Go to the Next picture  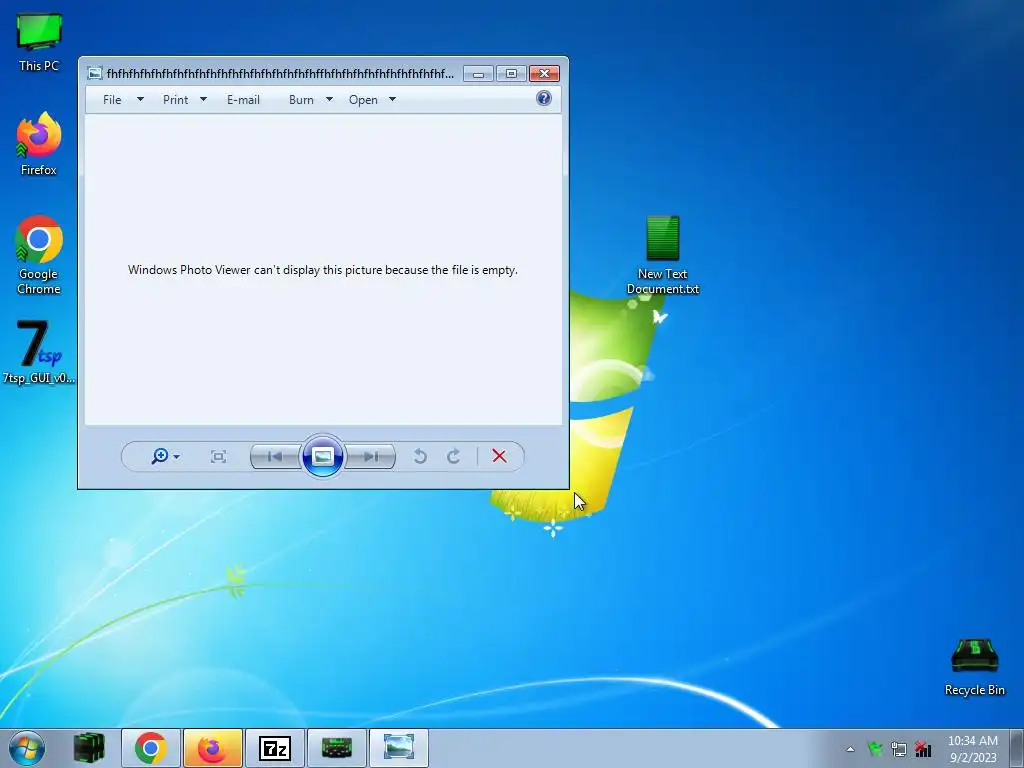coord(370,456)
